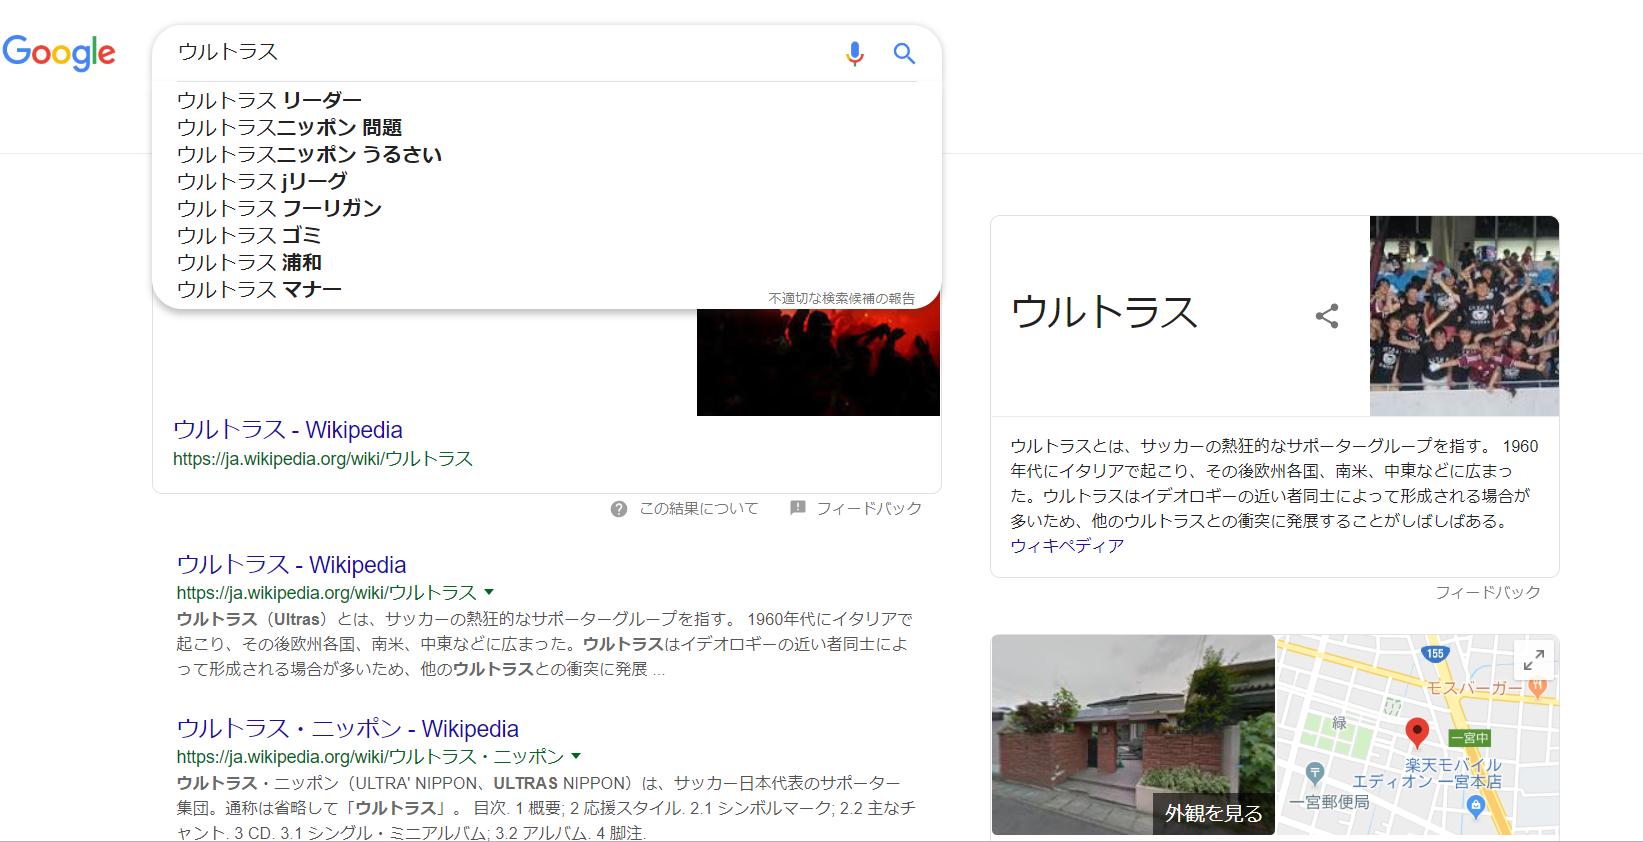Open the supporters photo in the knowledge panel
Viewport: 1643px width, 842px height.
click(1464, 316)
